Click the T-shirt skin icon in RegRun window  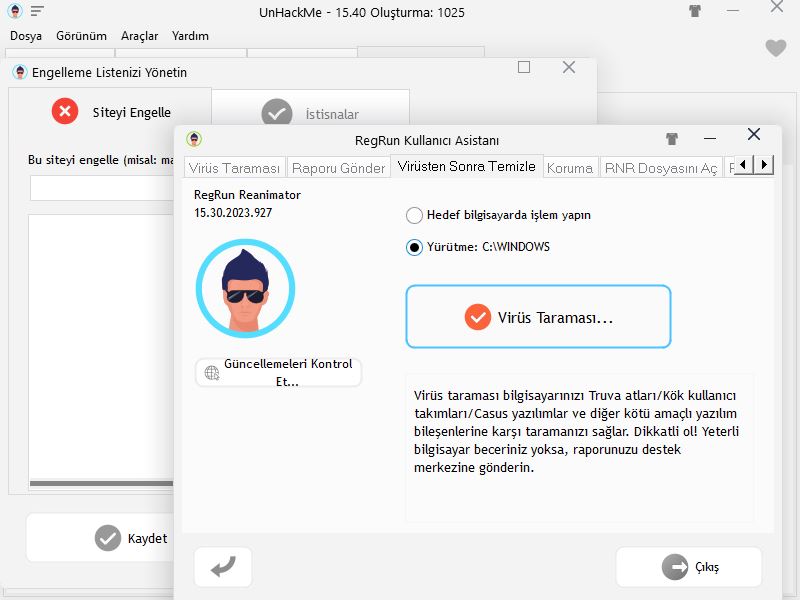click(672, 138)
